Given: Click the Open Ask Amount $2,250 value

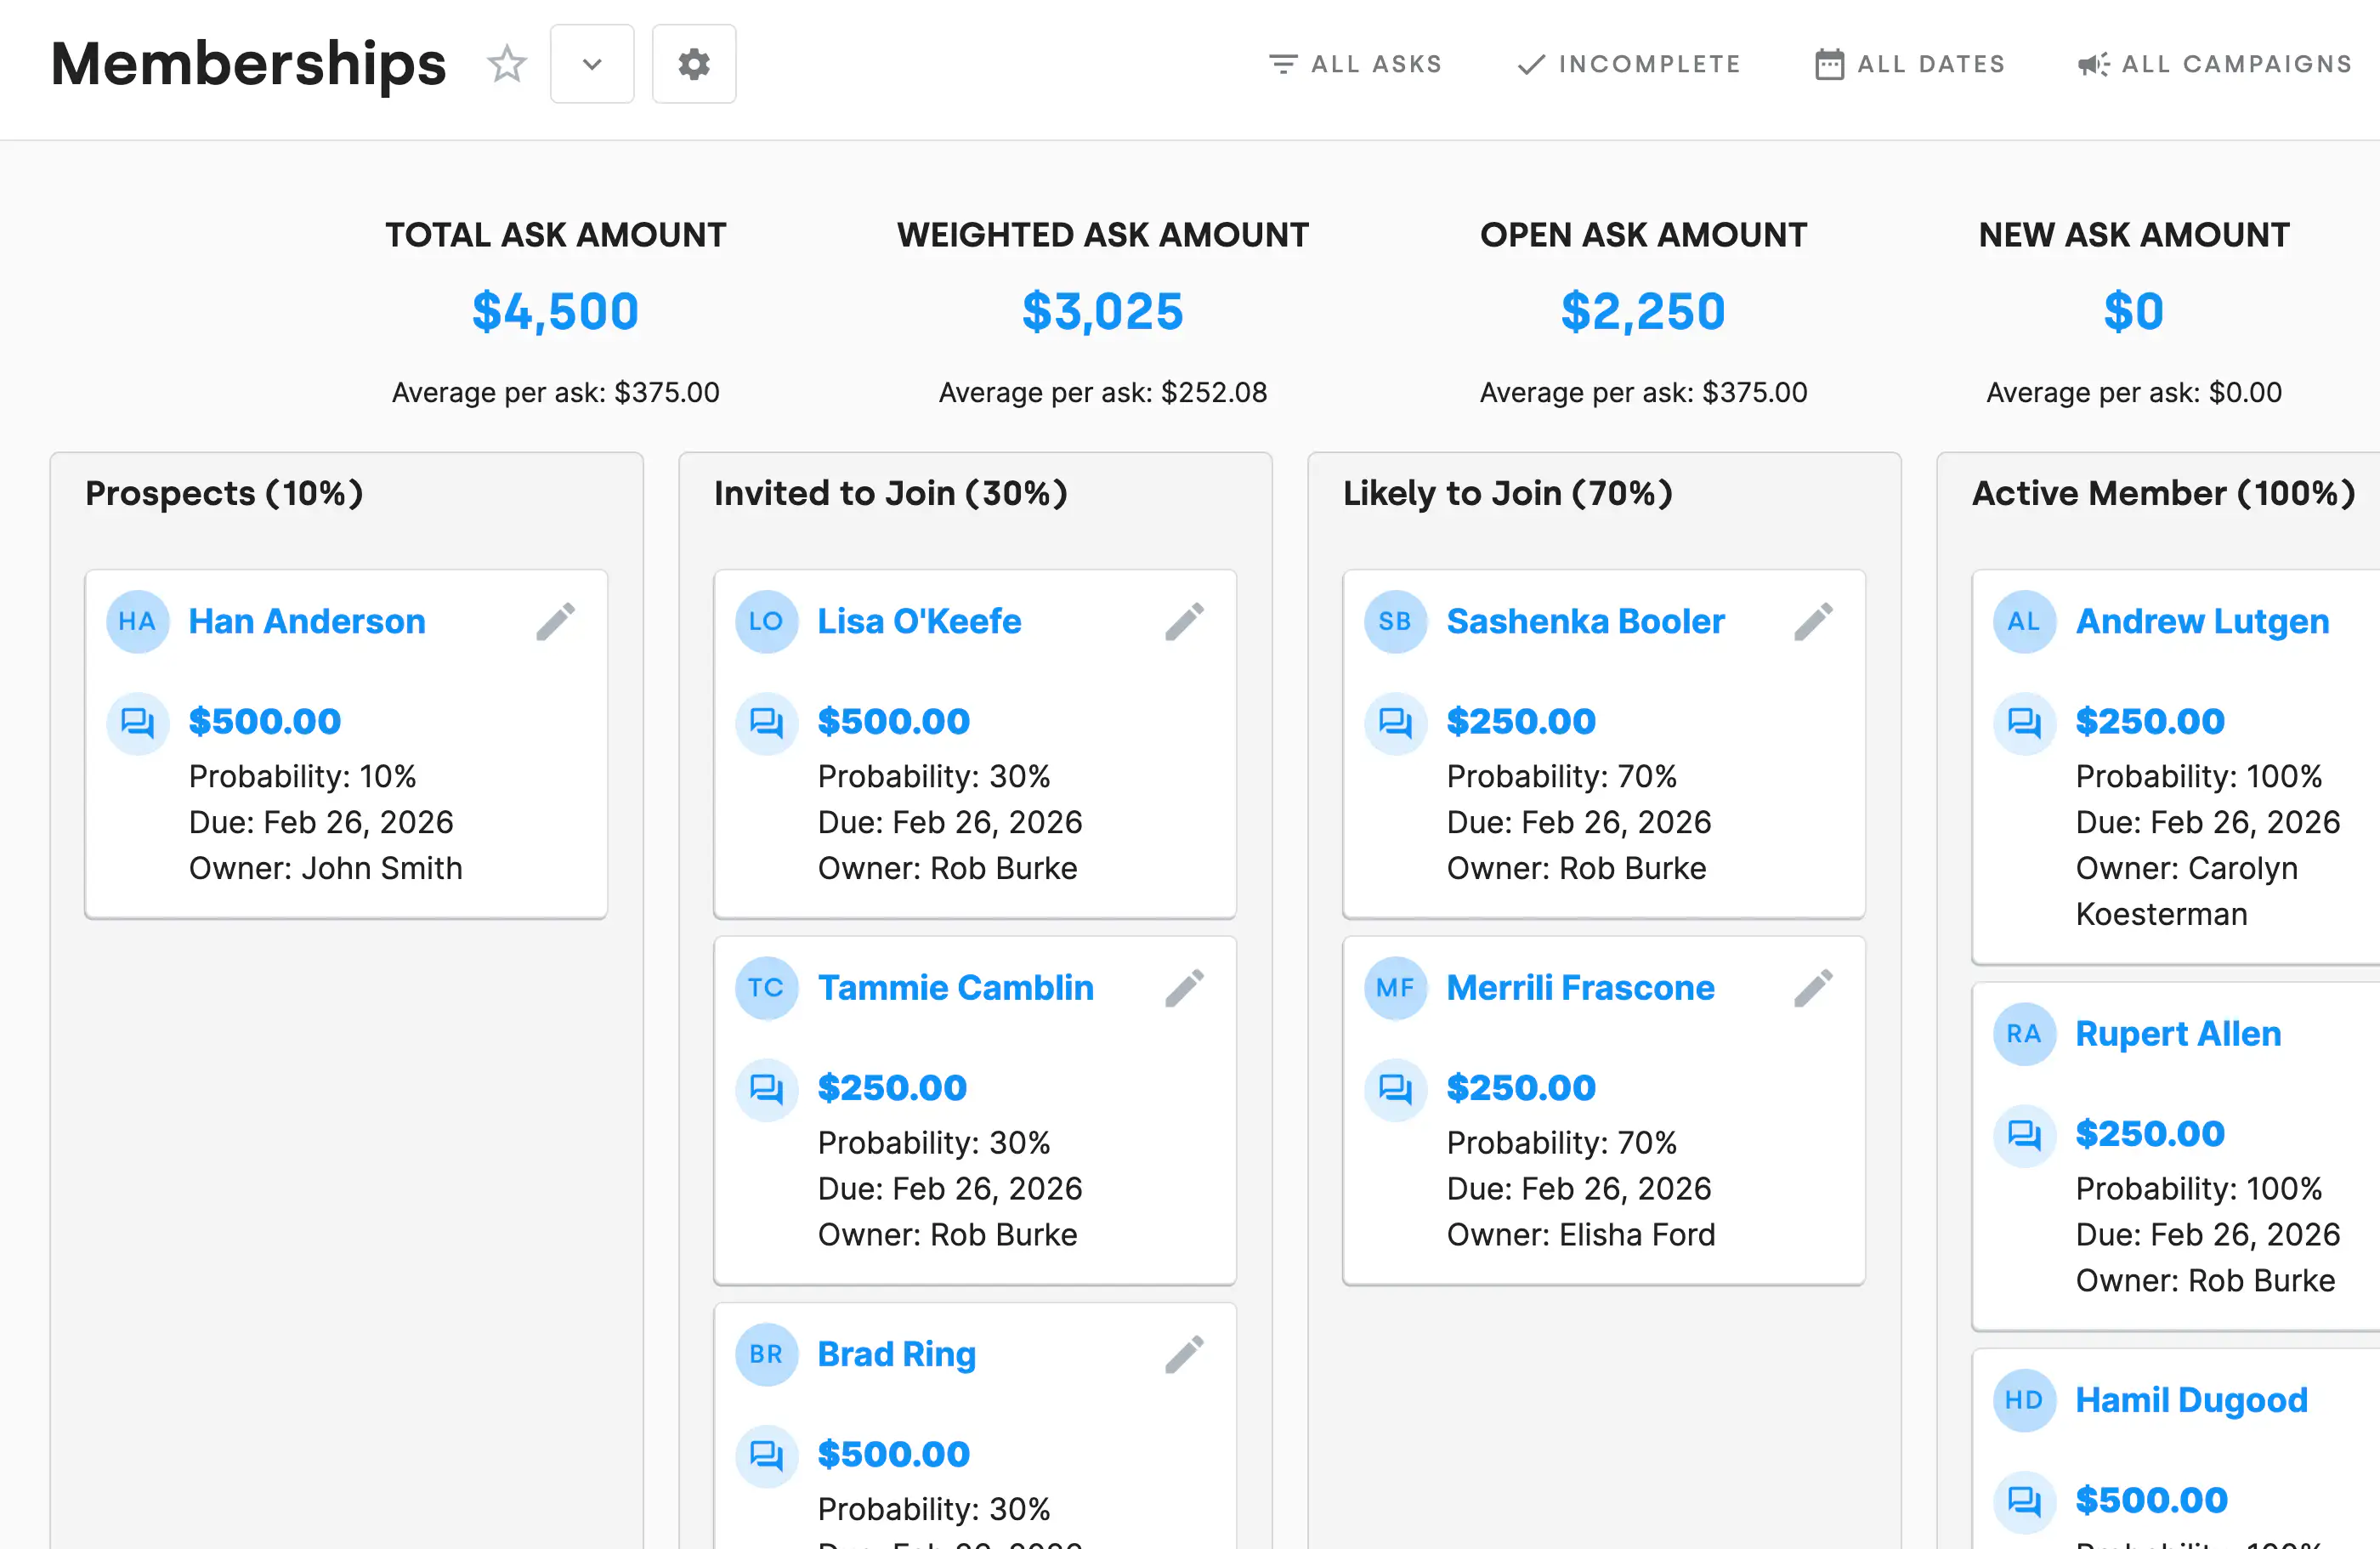Looking at the screenshot, I should coord(1644,311).
